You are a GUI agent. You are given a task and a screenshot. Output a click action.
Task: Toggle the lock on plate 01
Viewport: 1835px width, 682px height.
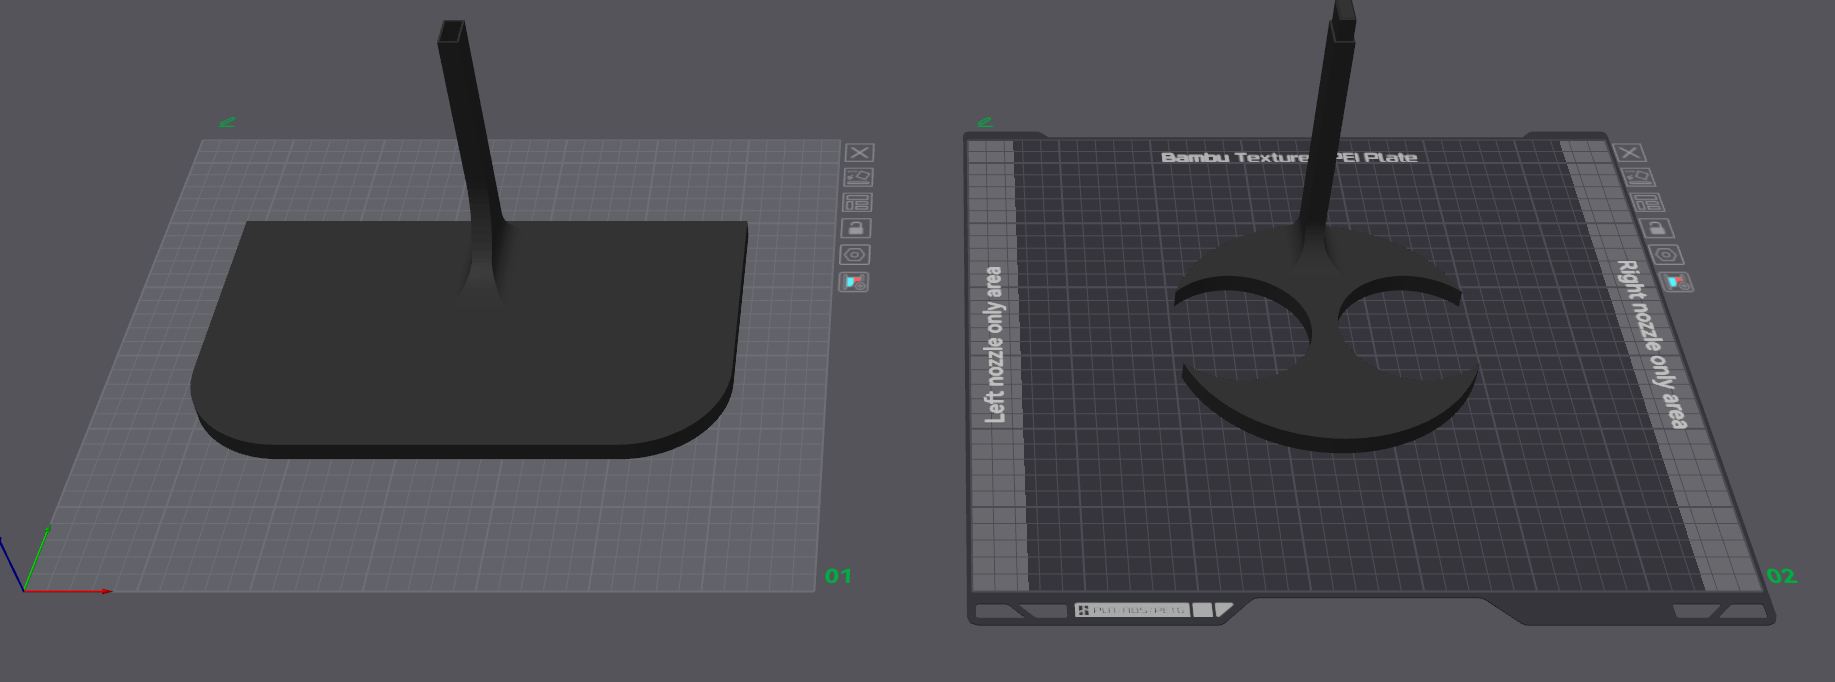(x=856, y=229)
